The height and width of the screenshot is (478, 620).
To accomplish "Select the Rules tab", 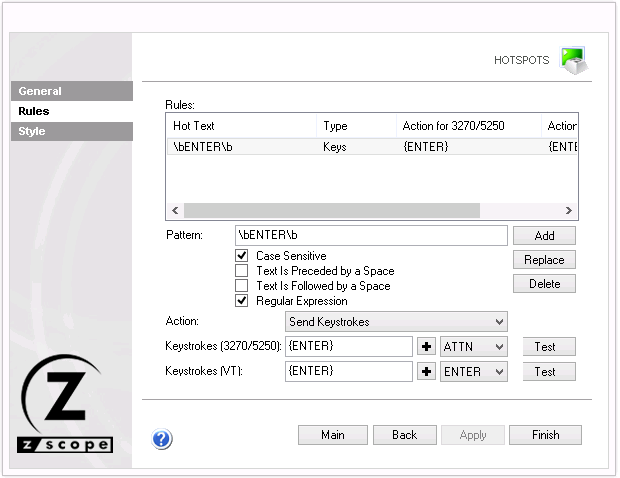I will pyautogui.click(x=72, y=111).
